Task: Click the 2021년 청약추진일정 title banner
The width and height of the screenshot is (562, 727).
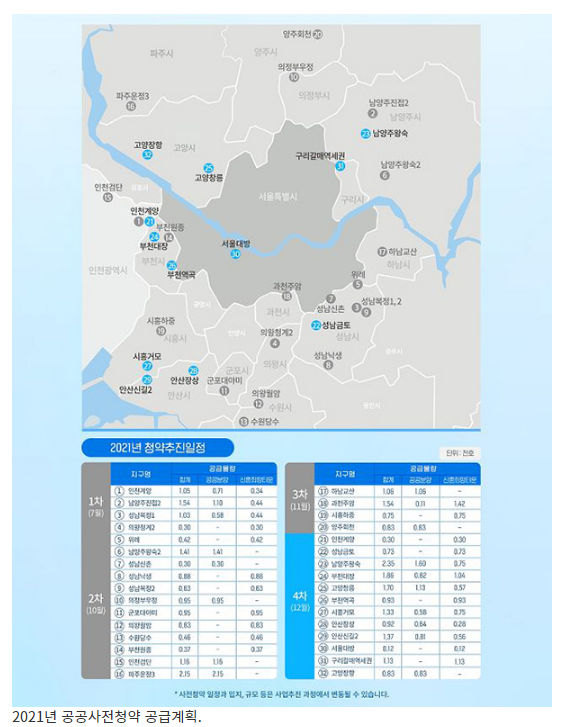Action: click(x=158, y=448)
